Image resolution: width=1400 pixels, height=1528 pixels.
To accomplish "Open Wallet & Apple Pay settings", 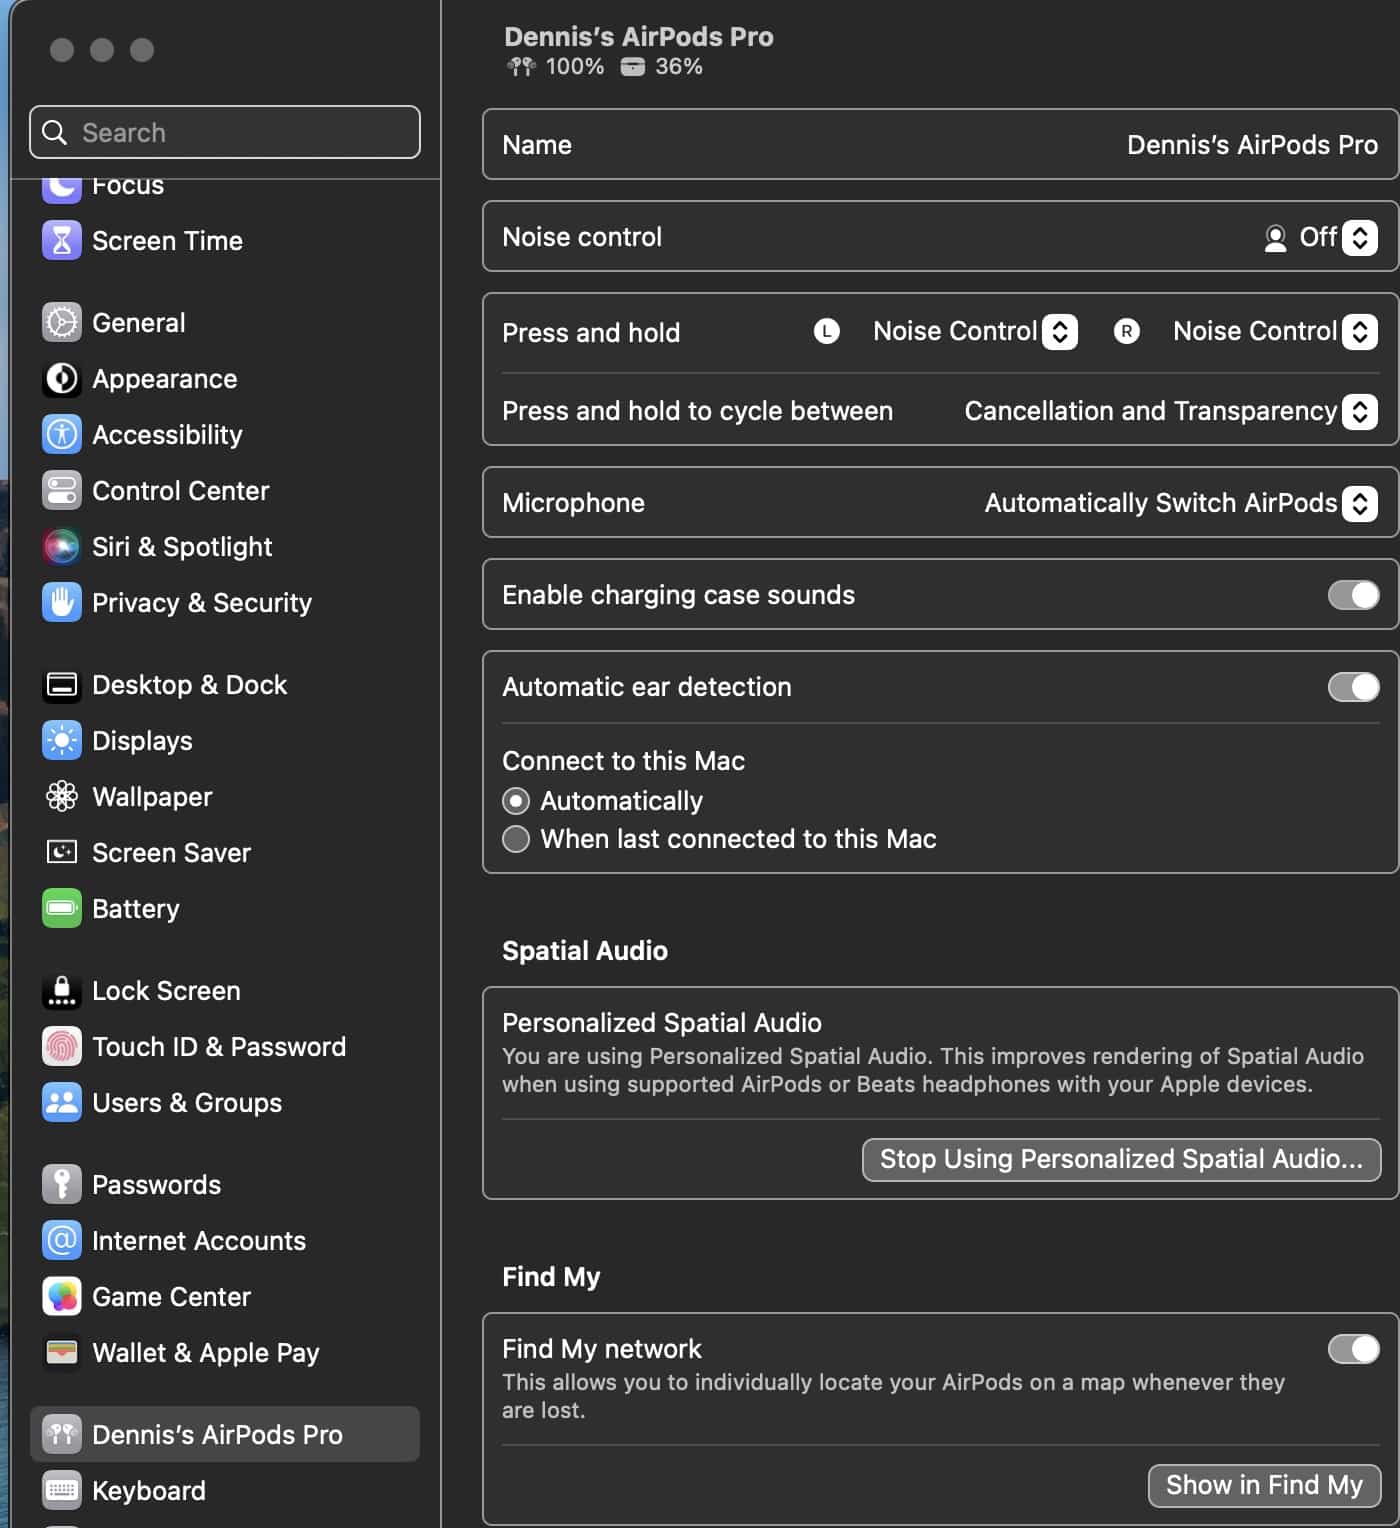I will coord(205,1353).
